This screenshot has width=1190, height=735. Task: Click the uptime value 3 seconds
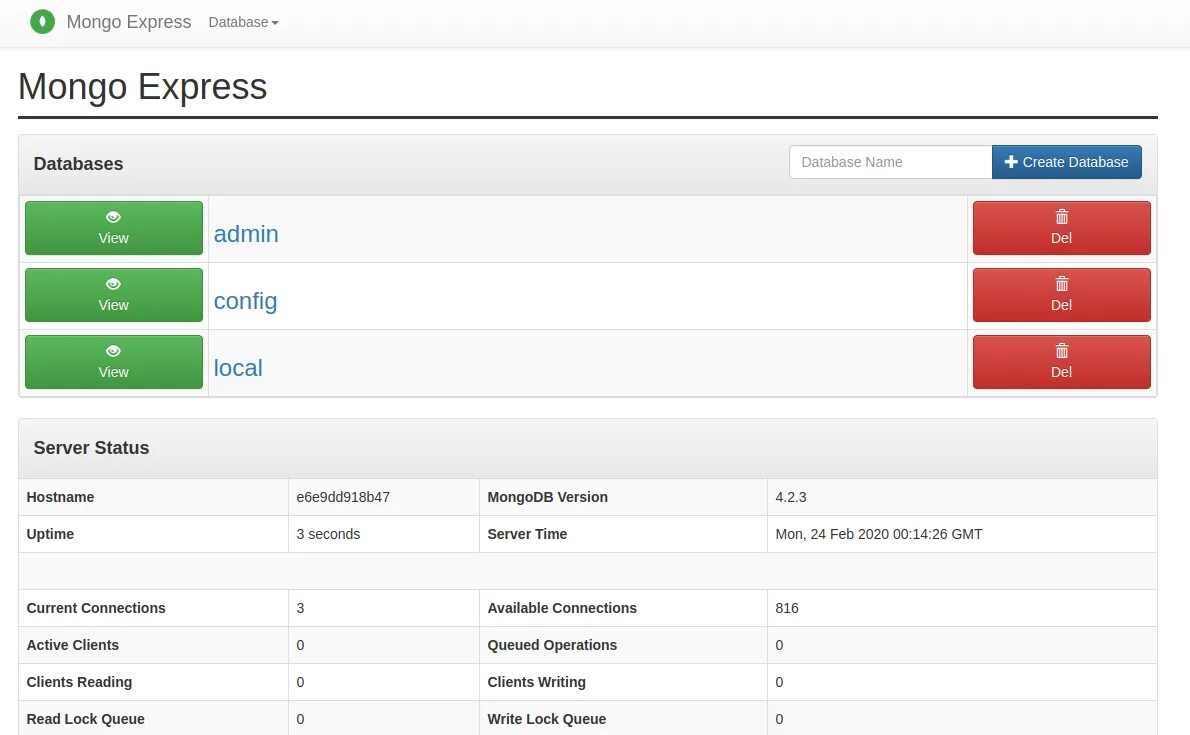point(328,534)
